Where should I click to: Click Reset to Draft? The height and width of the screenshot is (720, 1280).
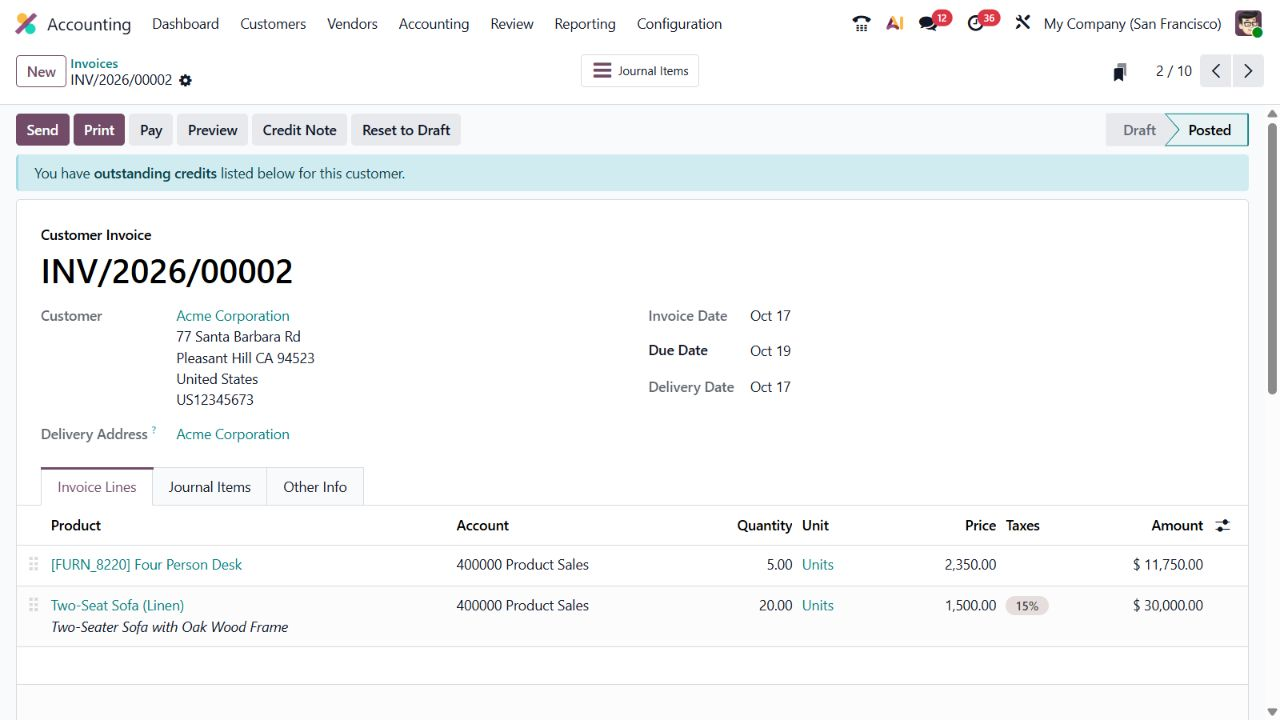point(406,130)
